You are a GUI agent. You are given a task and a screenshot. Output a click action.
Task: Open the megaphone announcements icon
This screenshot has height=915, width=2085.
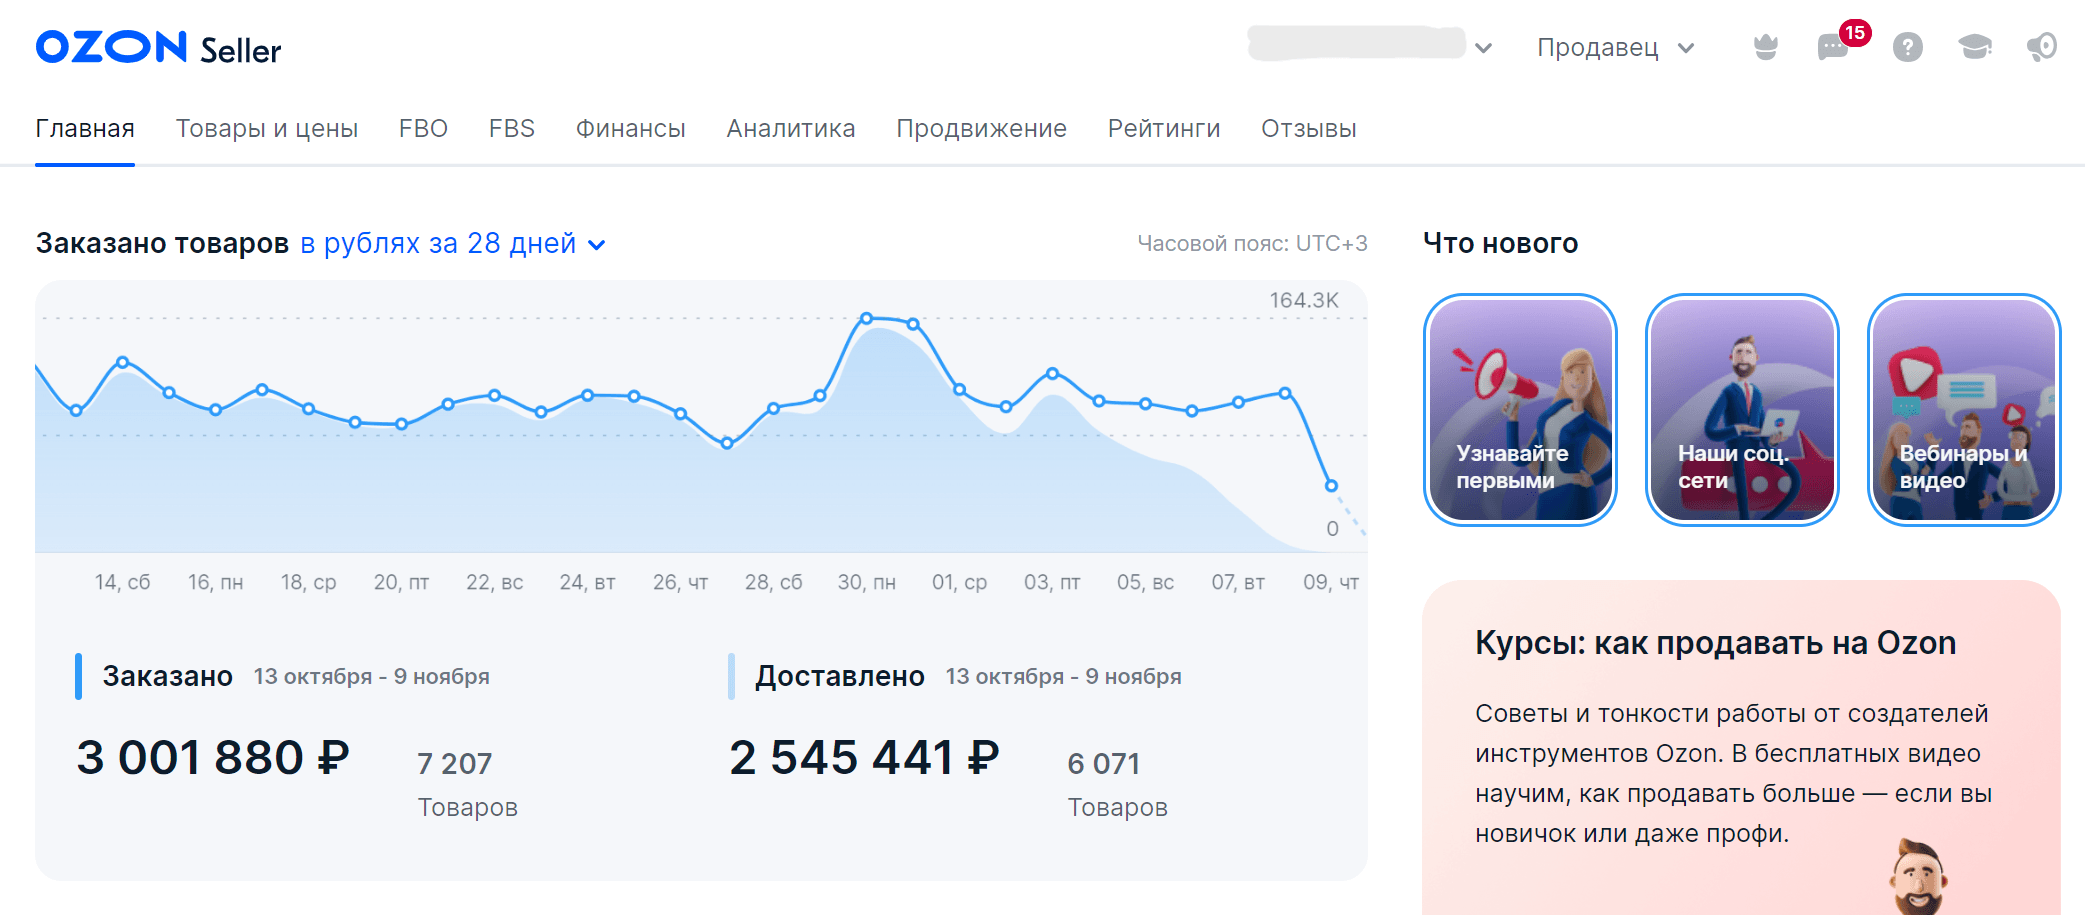pyautogui.click(x=2041, y=47)
